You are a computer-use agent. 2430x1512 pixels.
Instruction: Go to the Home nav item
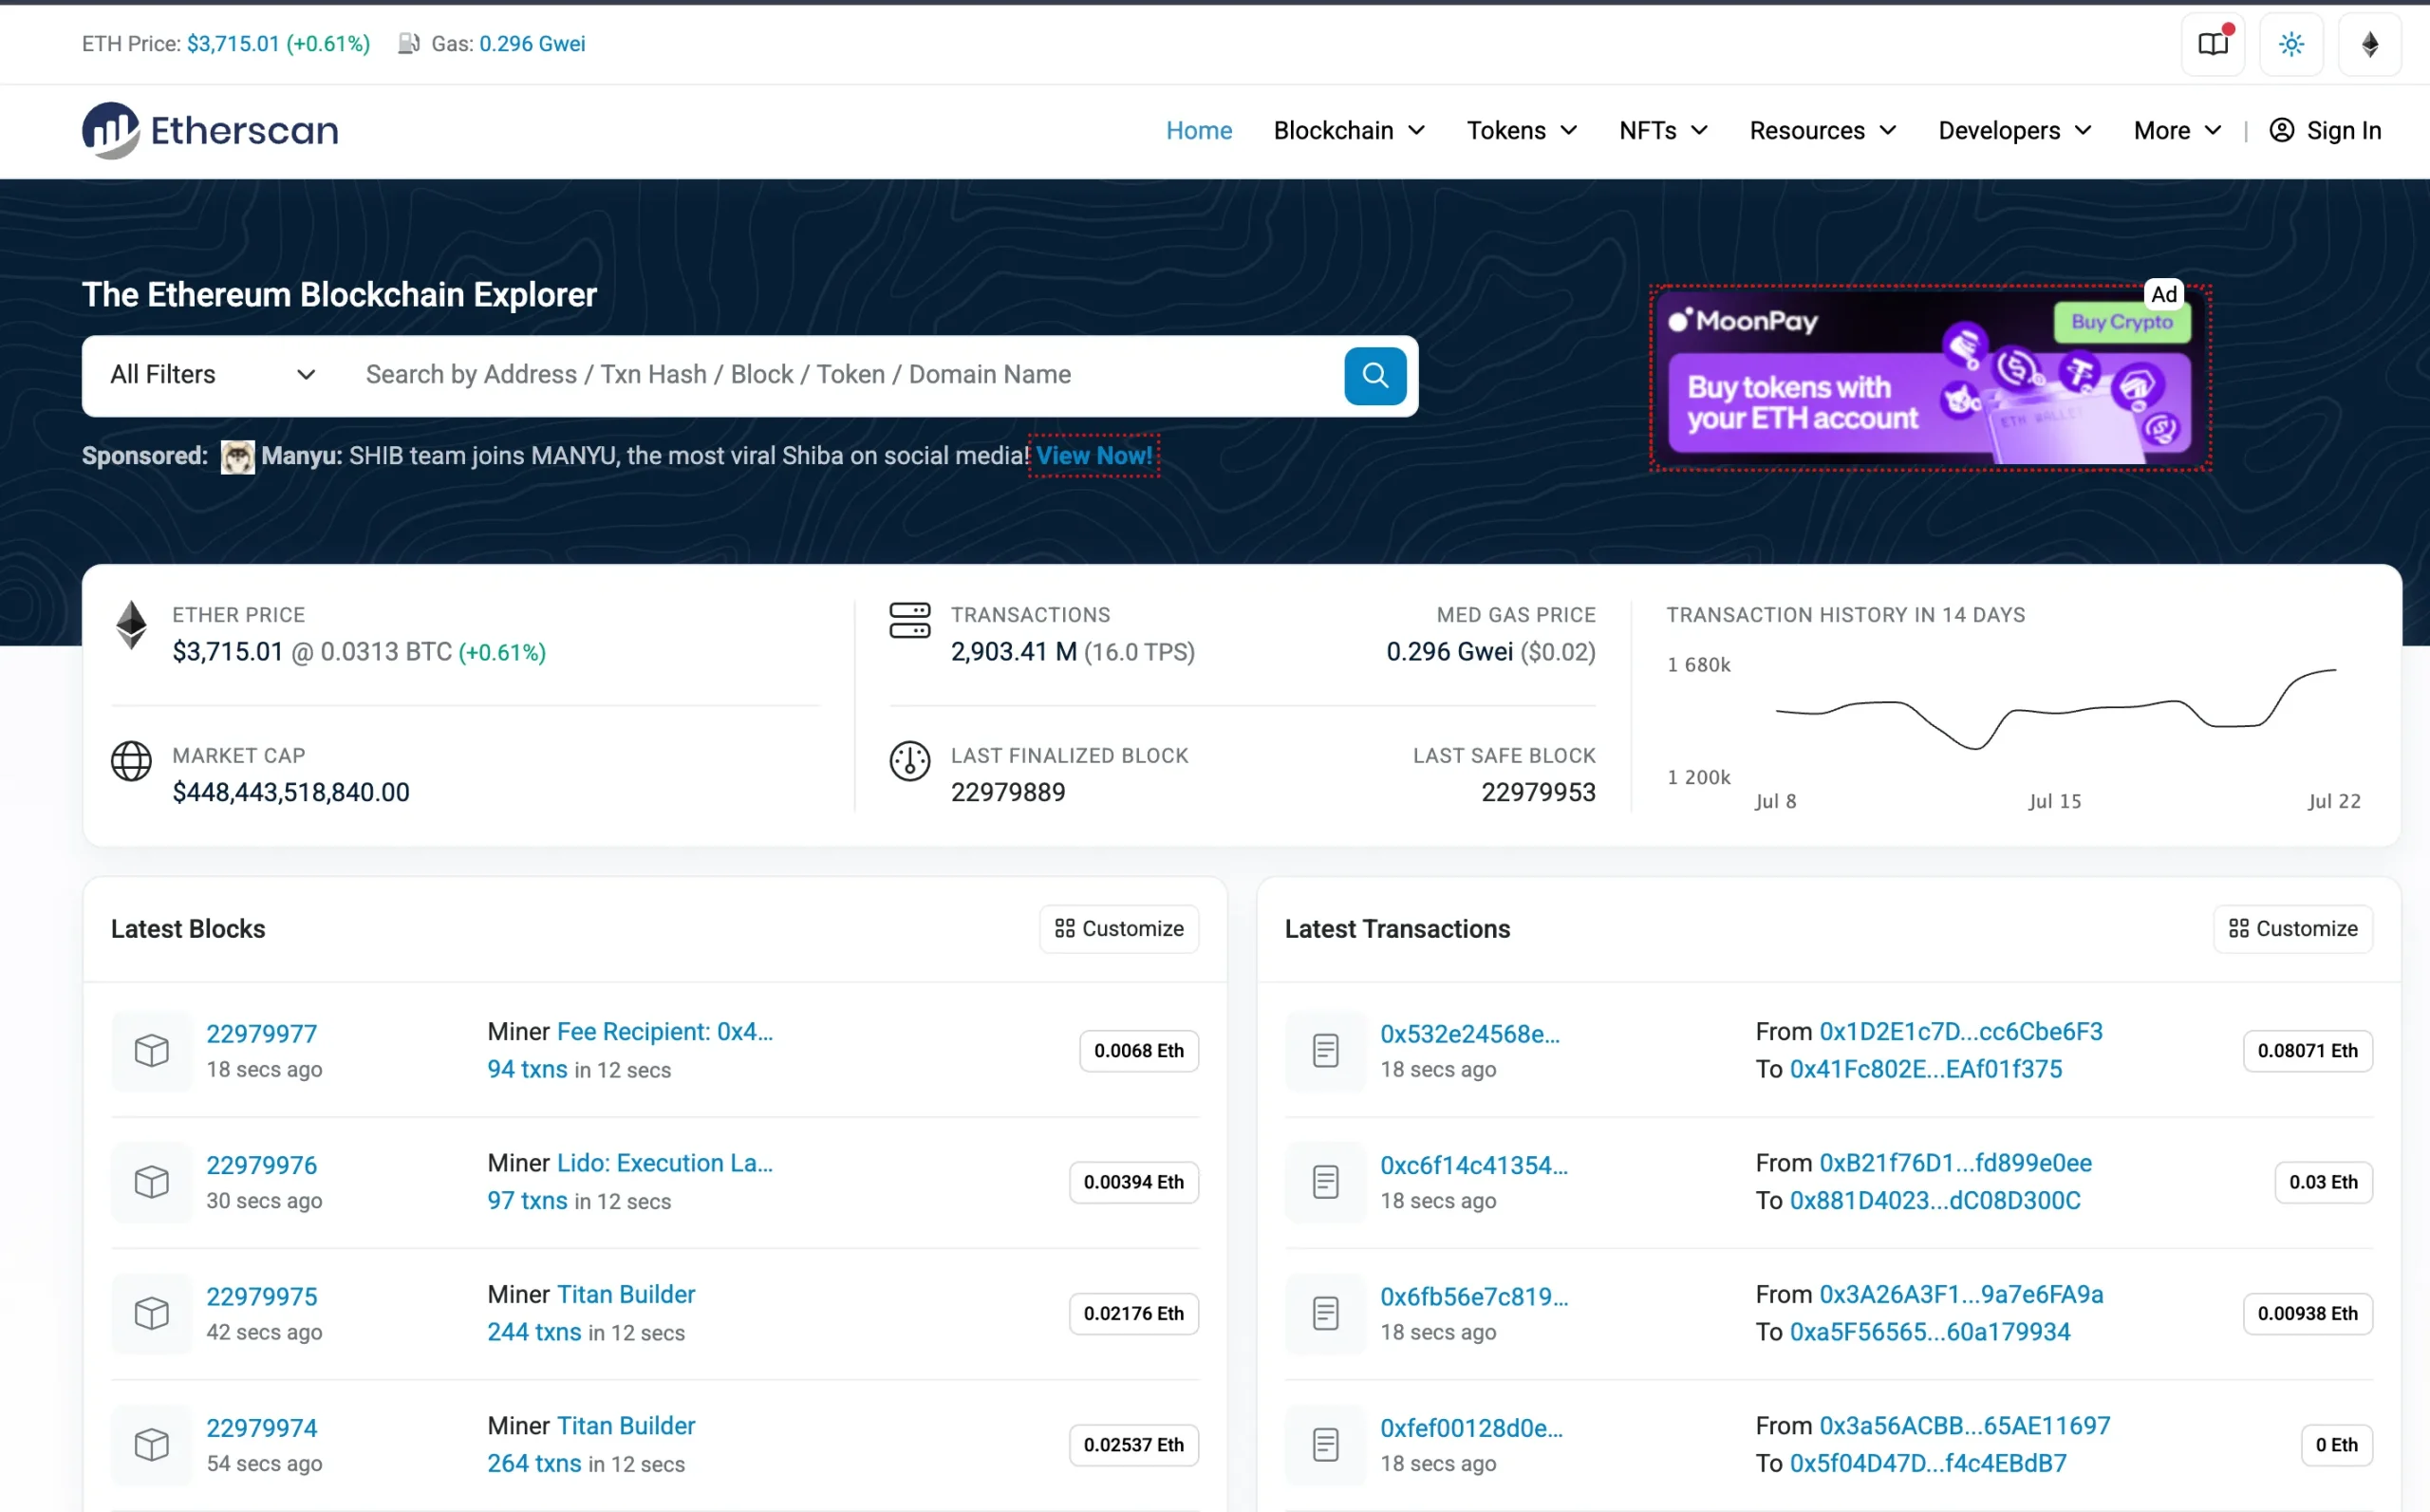(1198, 130)
